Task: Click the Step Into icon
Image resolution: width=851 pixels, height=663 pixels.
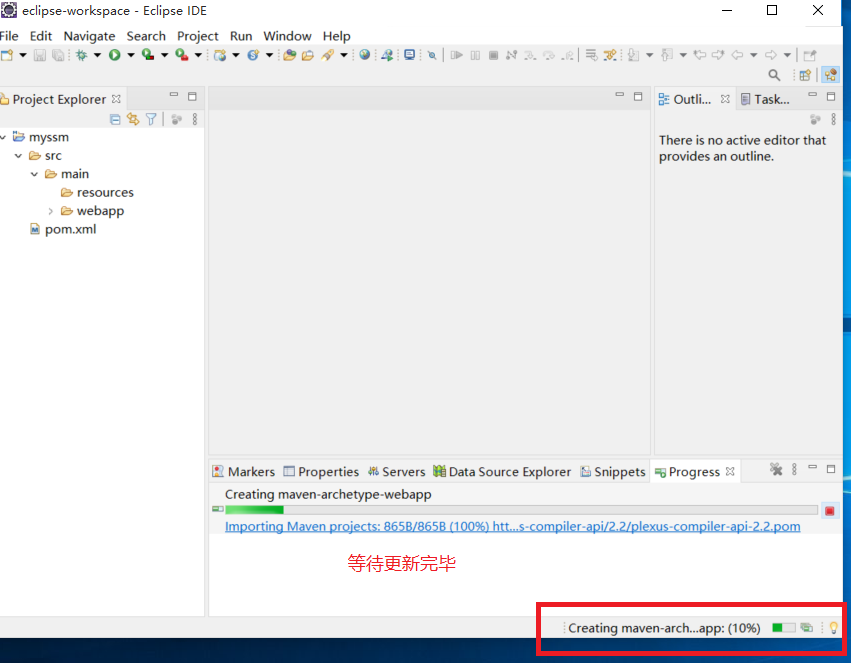Action: point(530,55)
